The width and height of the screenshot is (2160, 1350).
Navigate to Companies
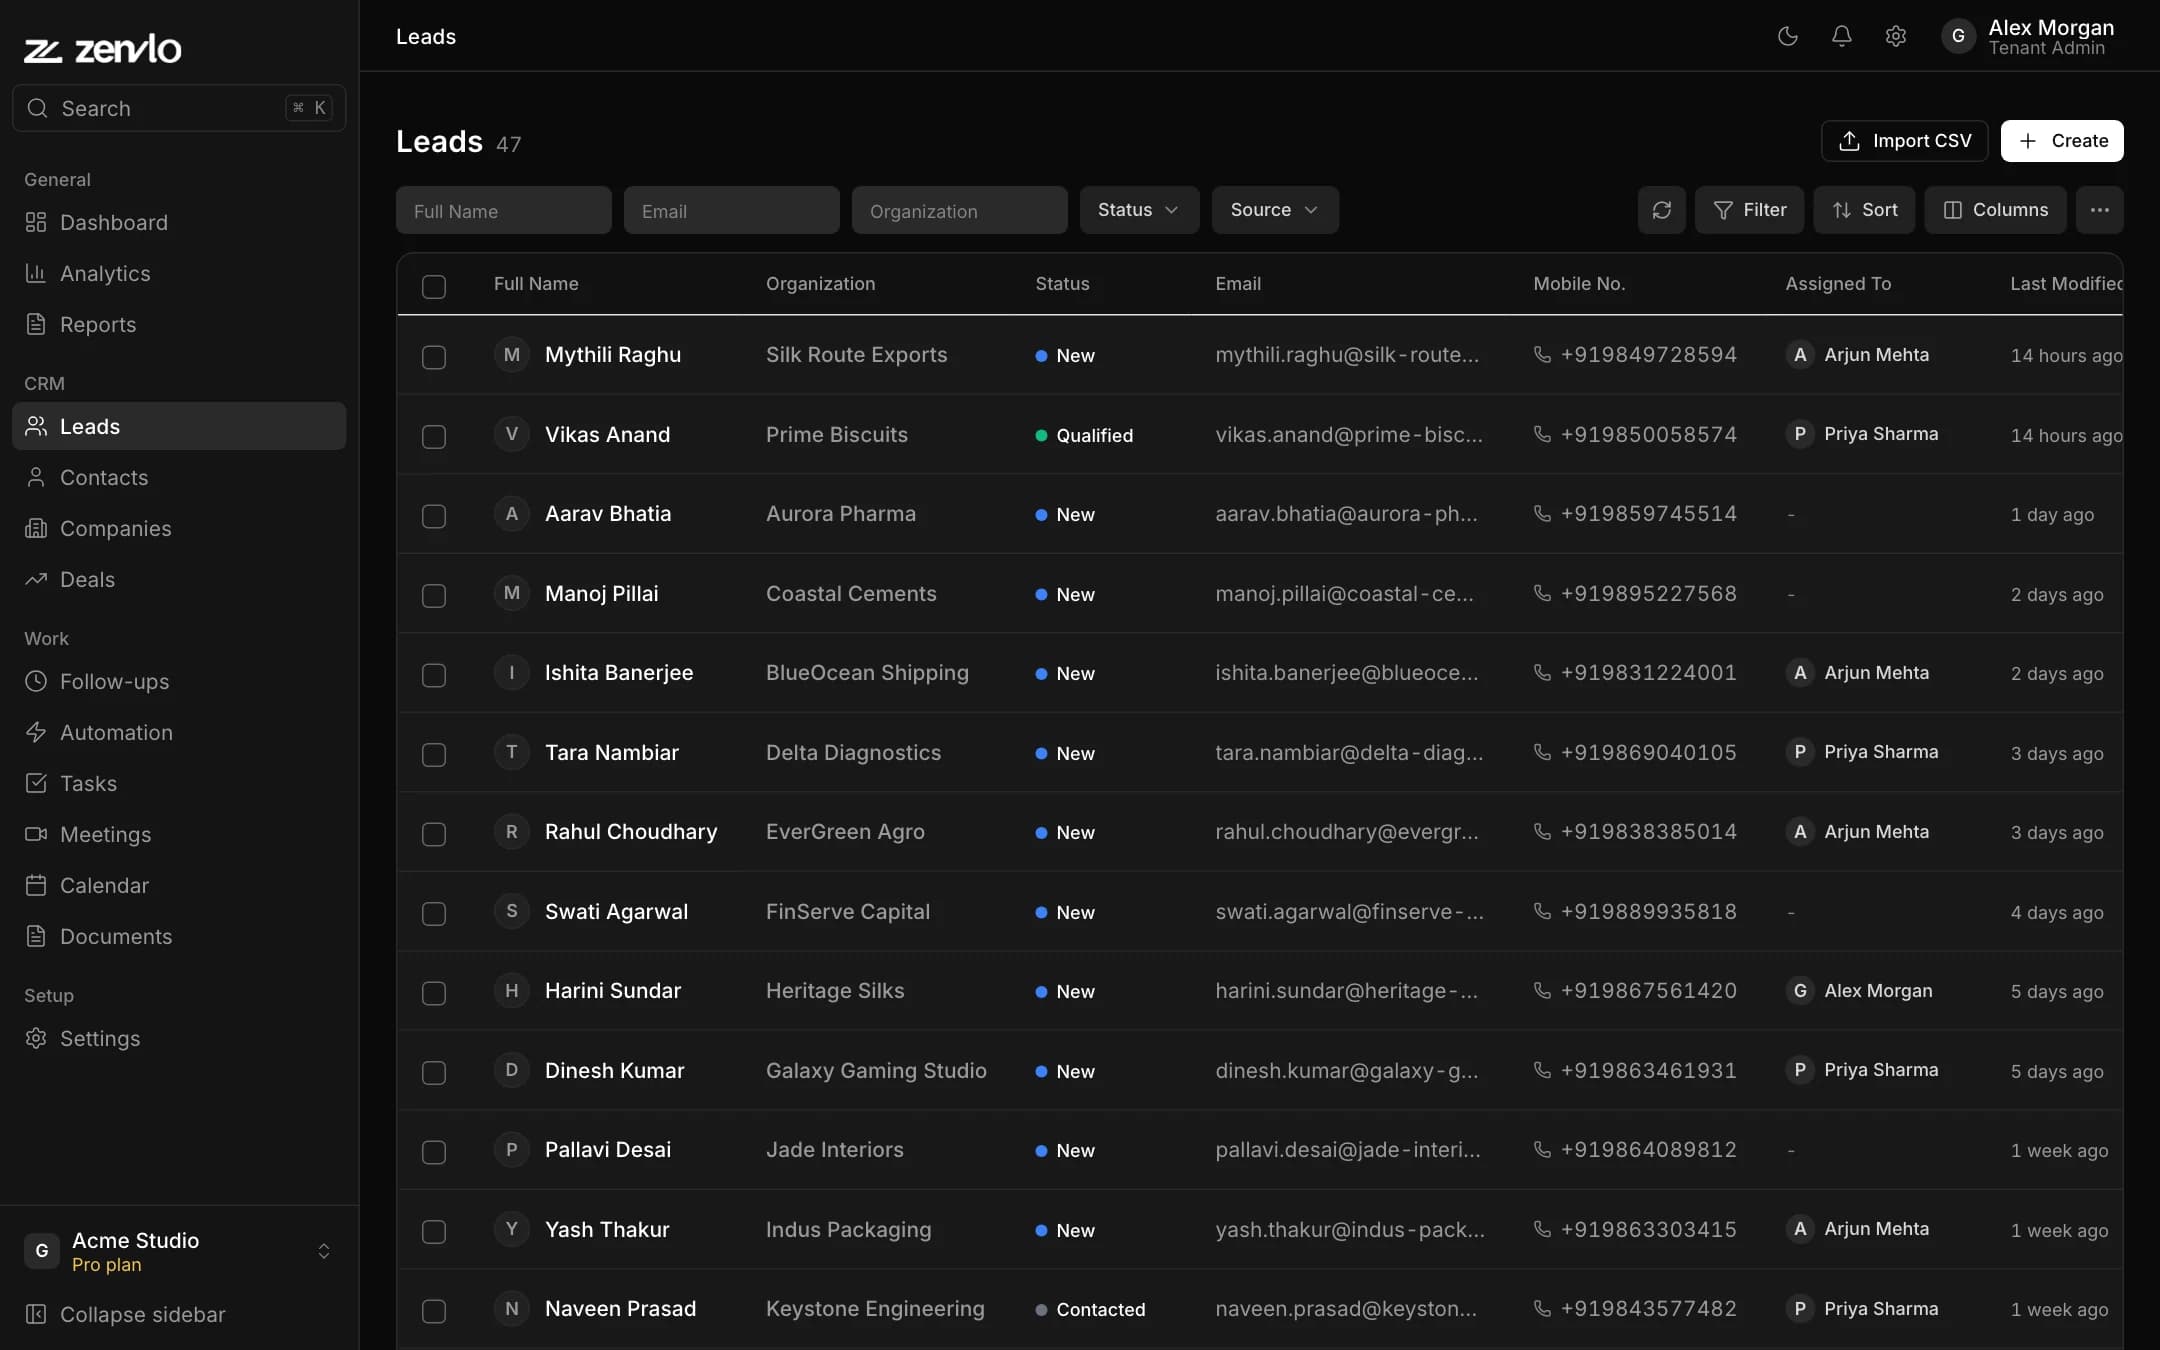[x=179, y=528]
